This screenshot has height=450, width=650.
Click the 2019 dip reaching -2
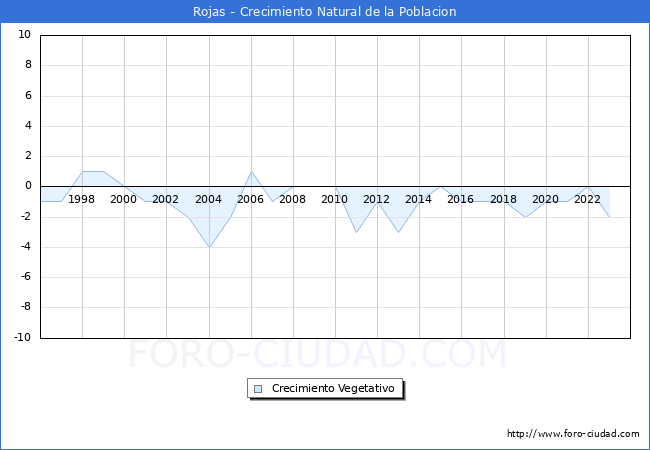525,217
